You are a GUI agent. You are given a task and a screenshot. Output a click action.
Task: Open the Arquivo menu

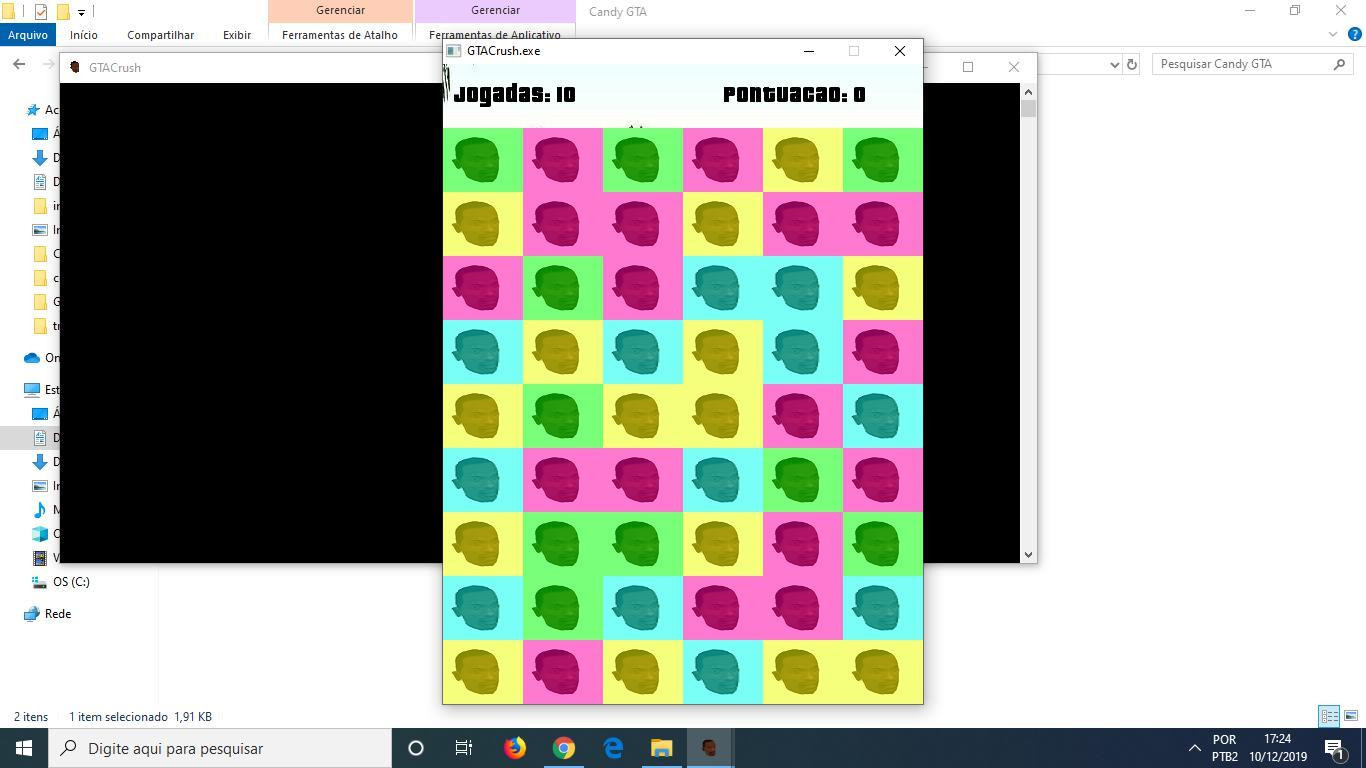(x=27, y=34)
